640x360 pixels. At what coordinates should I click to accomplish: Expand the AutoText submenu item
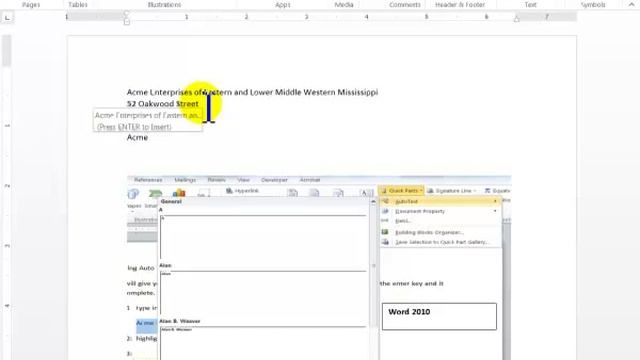(x=440, y=201)
